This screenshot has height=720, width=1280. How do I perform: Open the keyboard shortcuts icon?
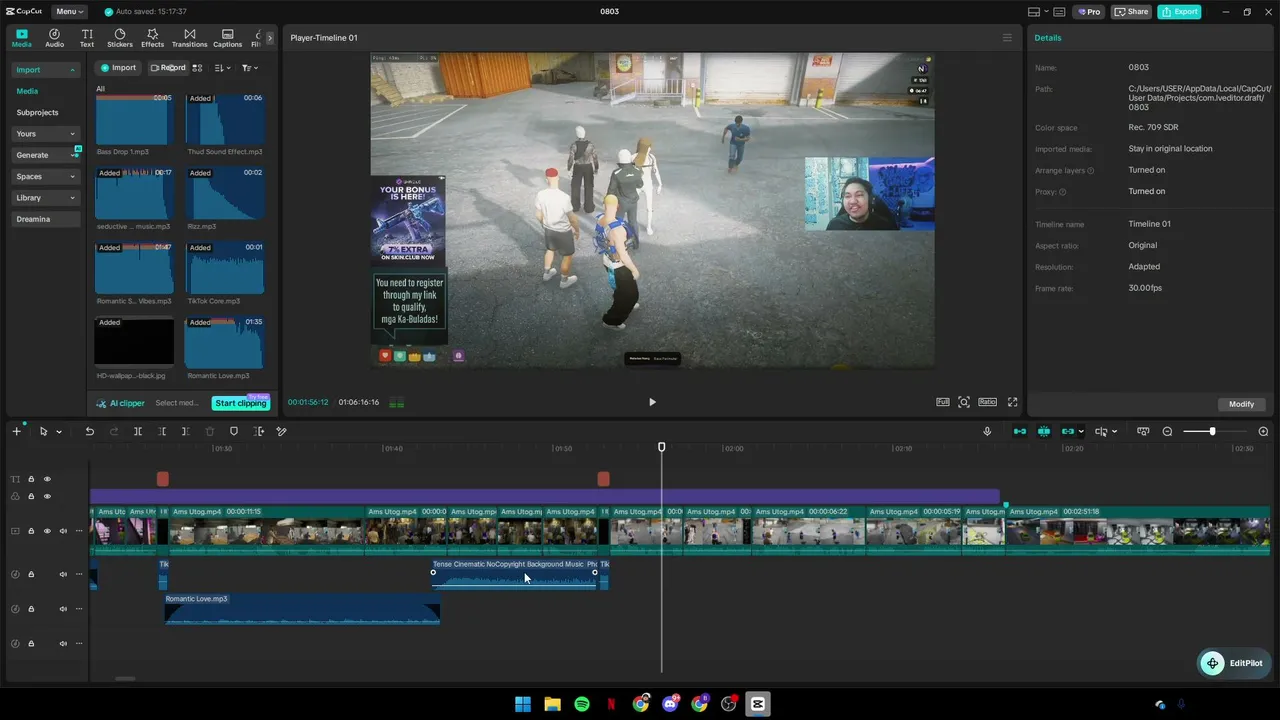[x=1060, y=12]
